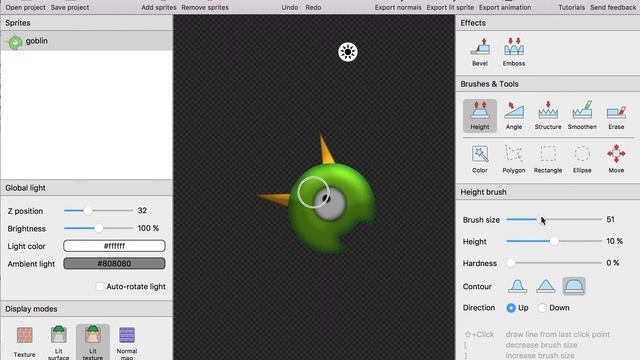Select the Structure brush tool
The image size is (640, 360).
click(548, 116)
